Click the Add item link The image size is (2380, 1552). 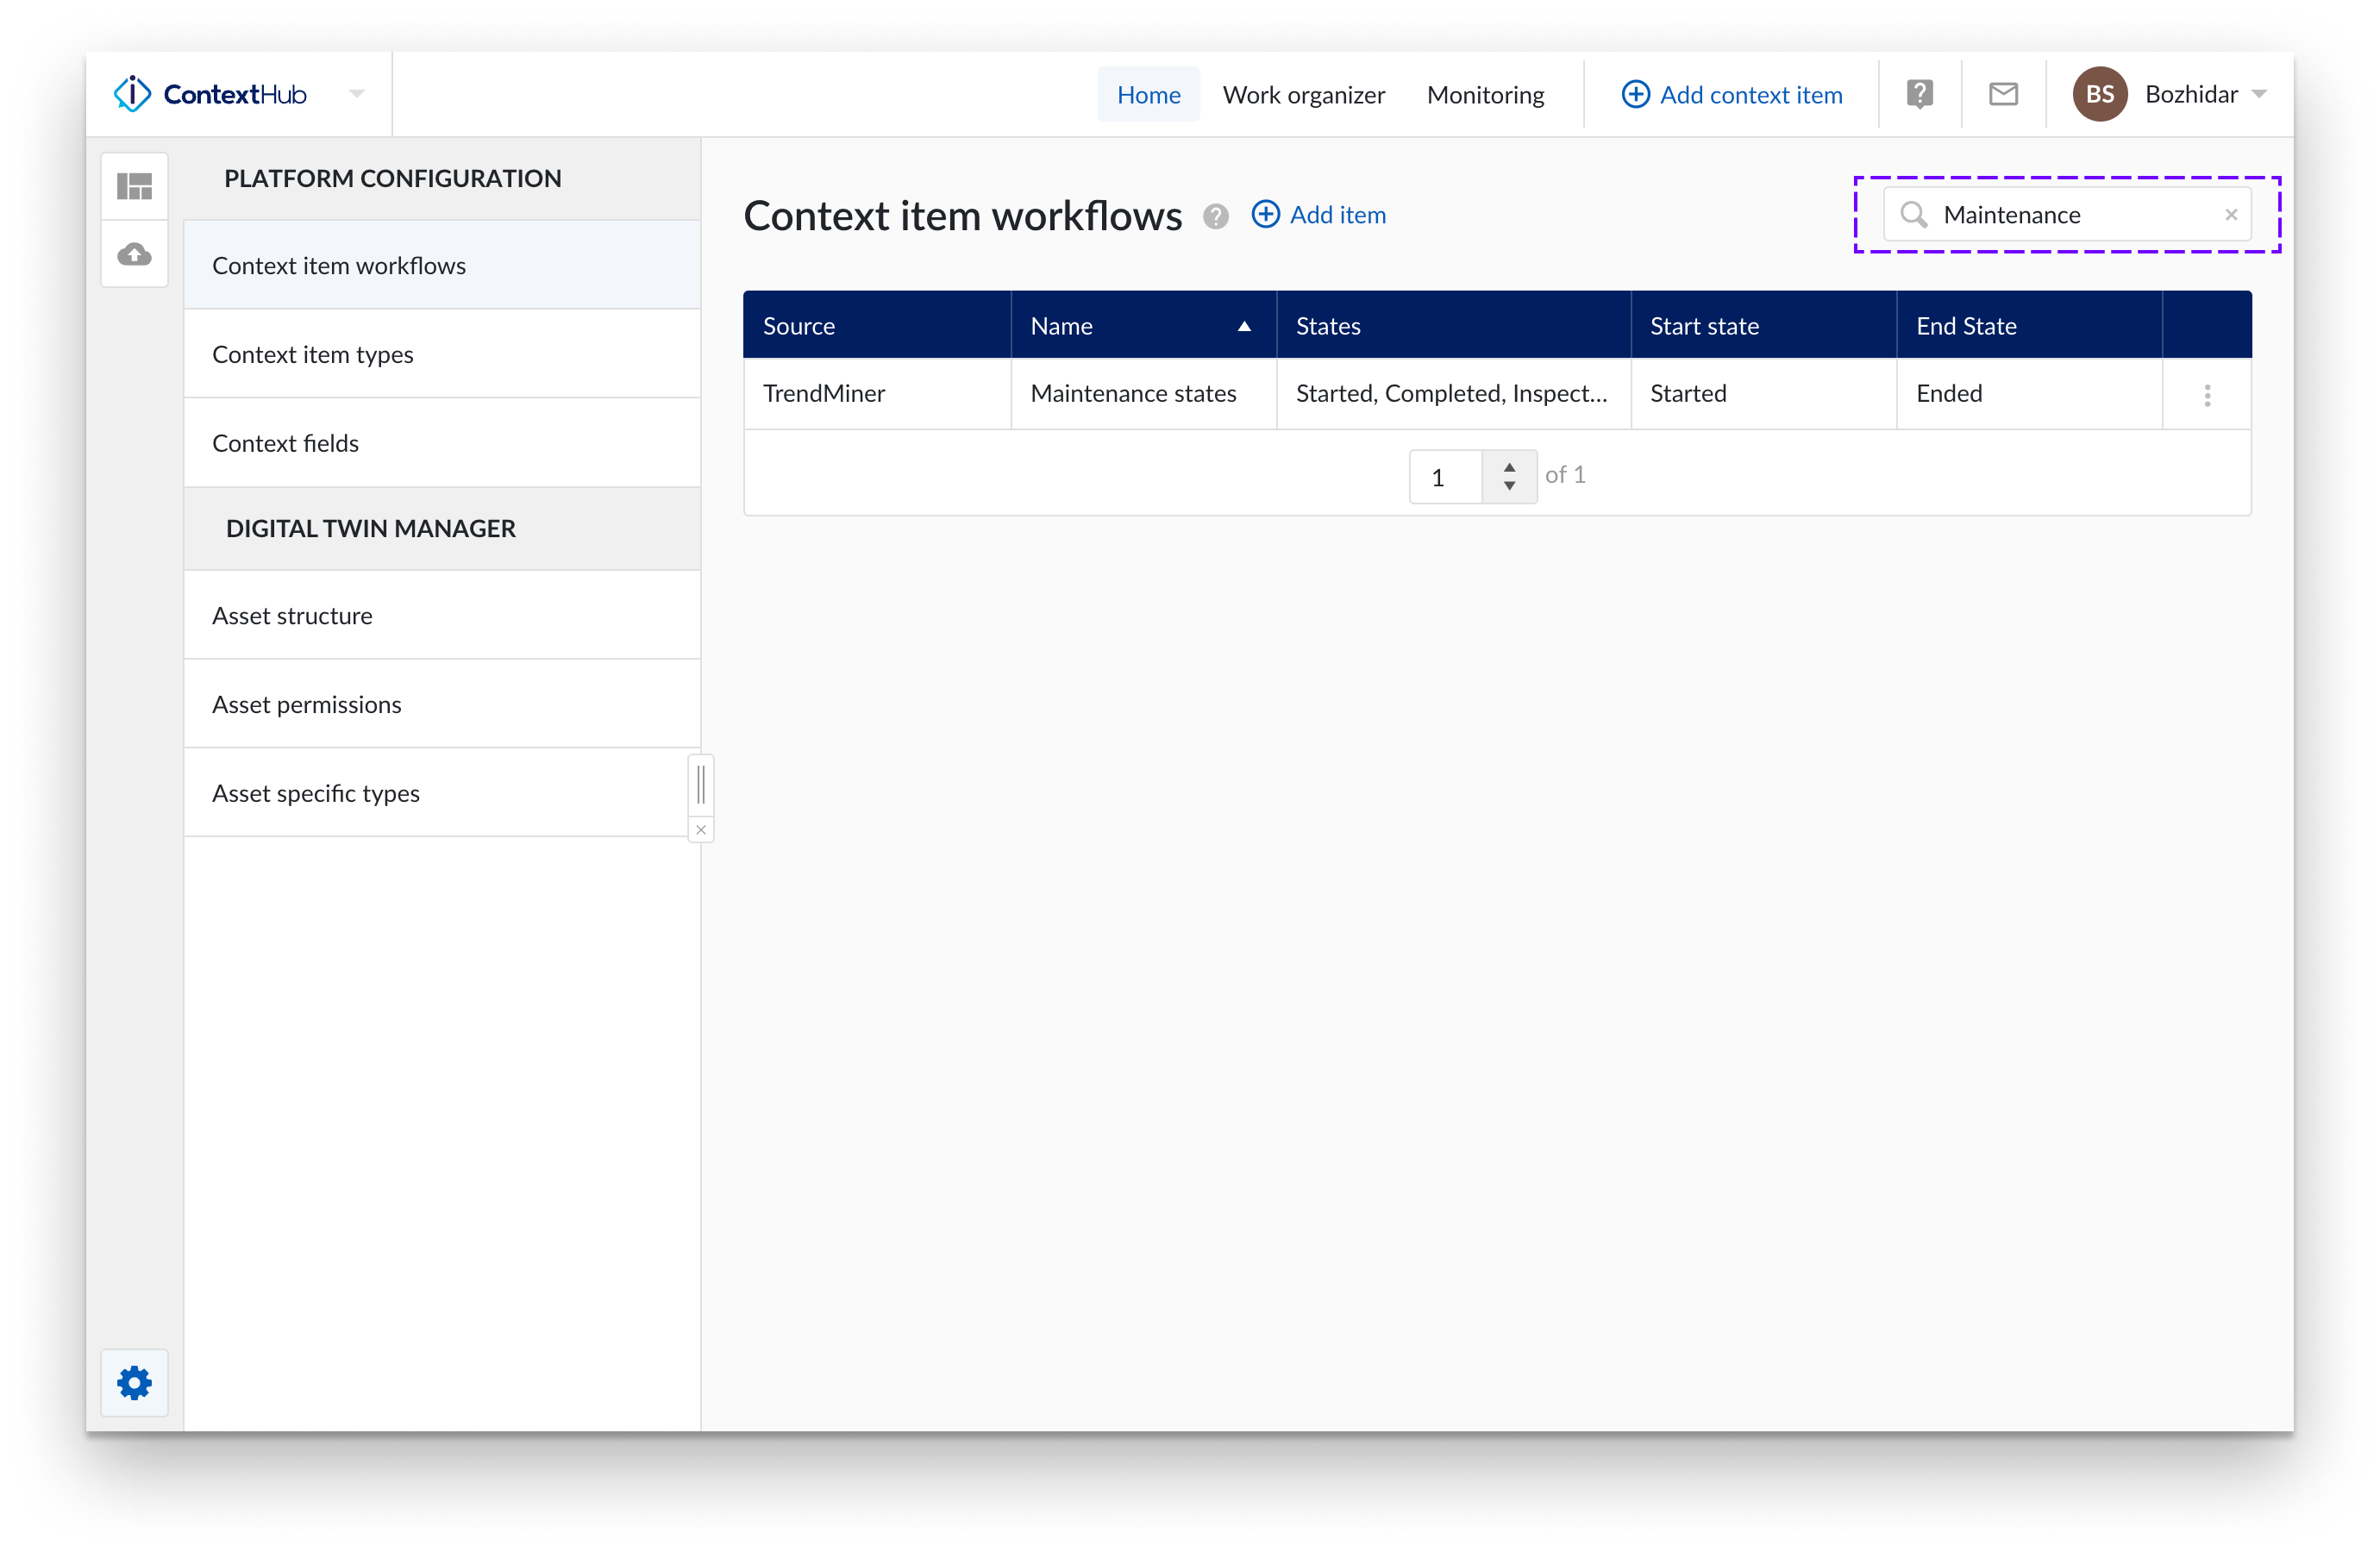[x=1337, y=214]
